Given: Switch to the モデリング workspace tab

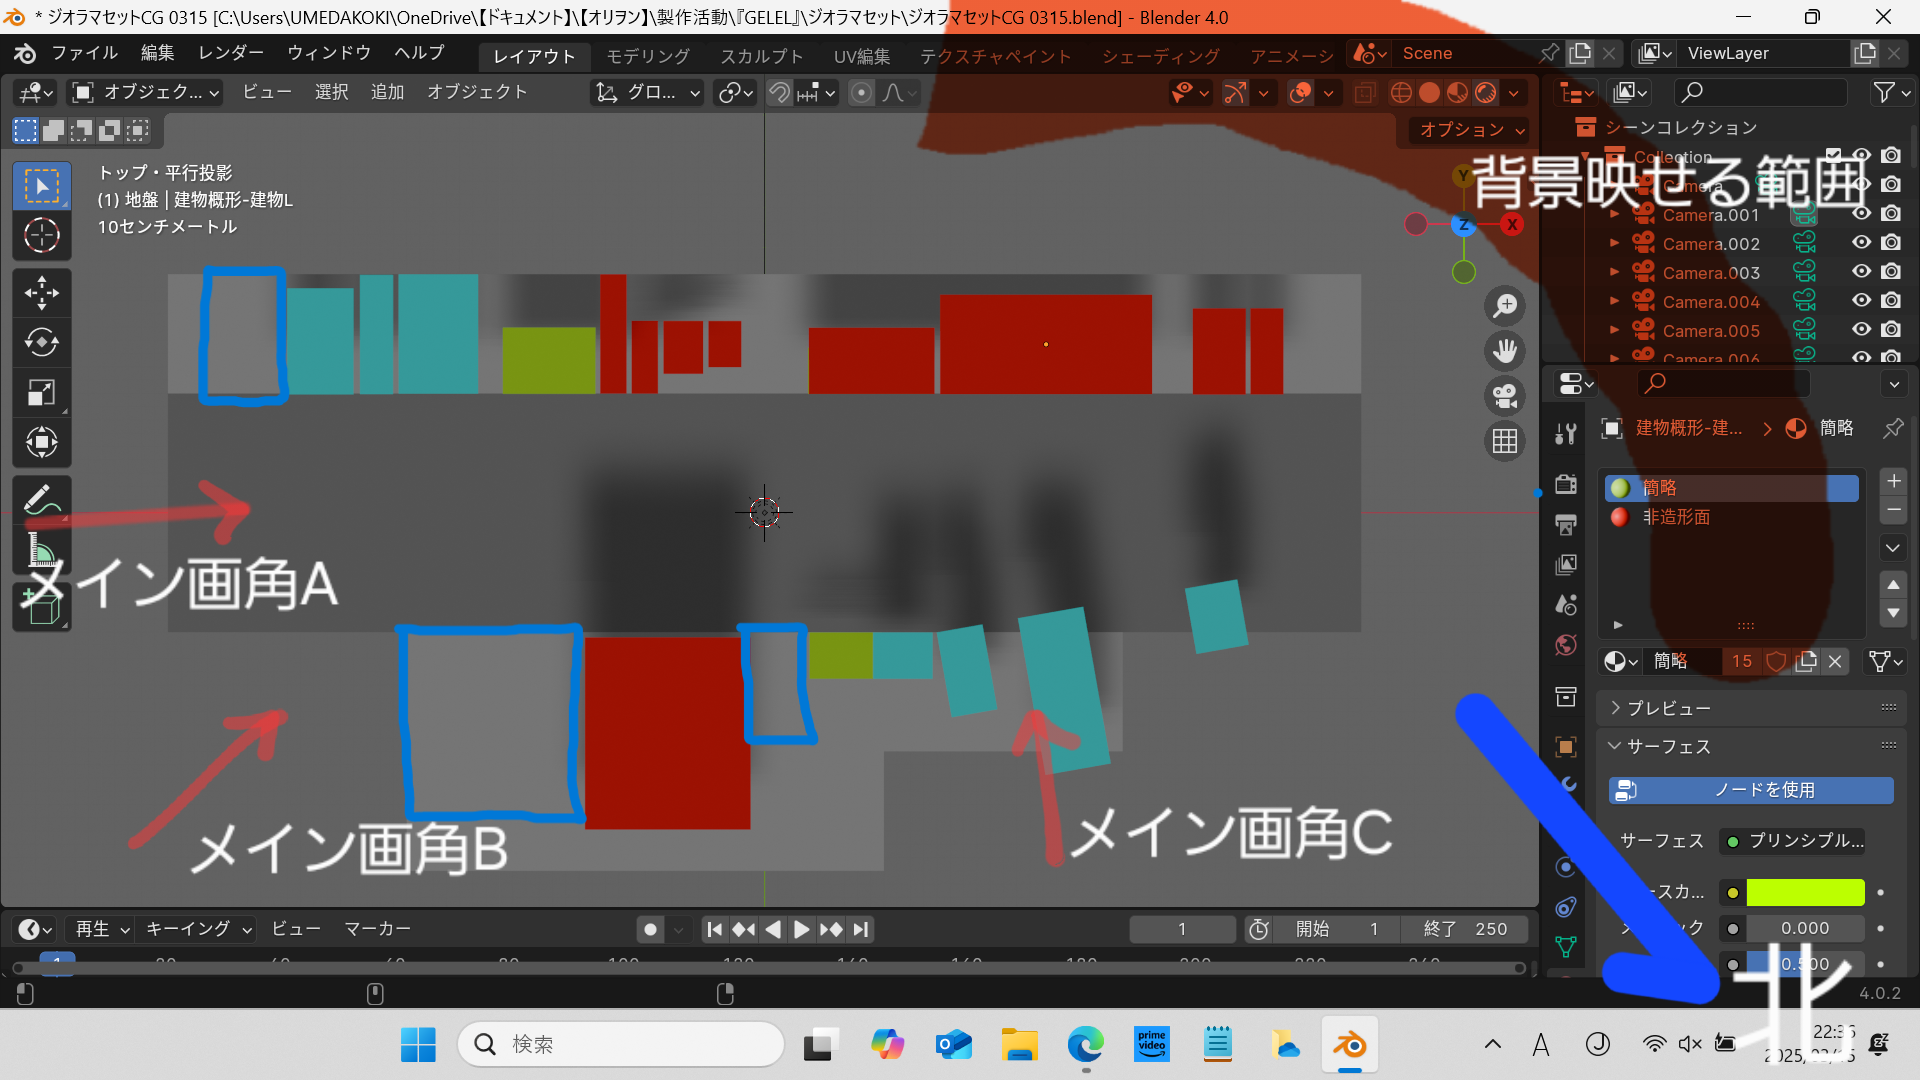Looking at the screenshot, I should (x=648, y=56).
